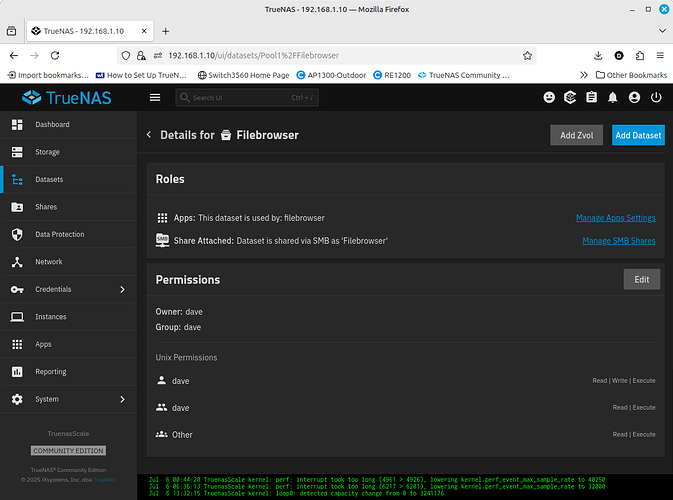673x500 pixels.
Task: Go back using arrow beside Details for
Action: pos(149,135)
